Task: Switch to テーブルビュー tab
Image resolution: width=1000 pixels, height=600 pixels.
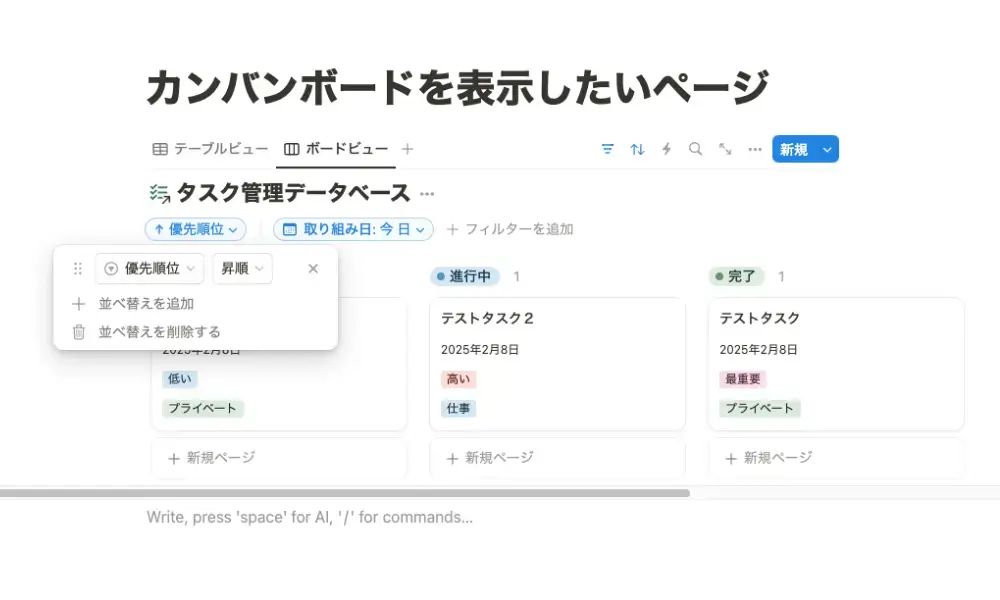Action: coord(210,149)
